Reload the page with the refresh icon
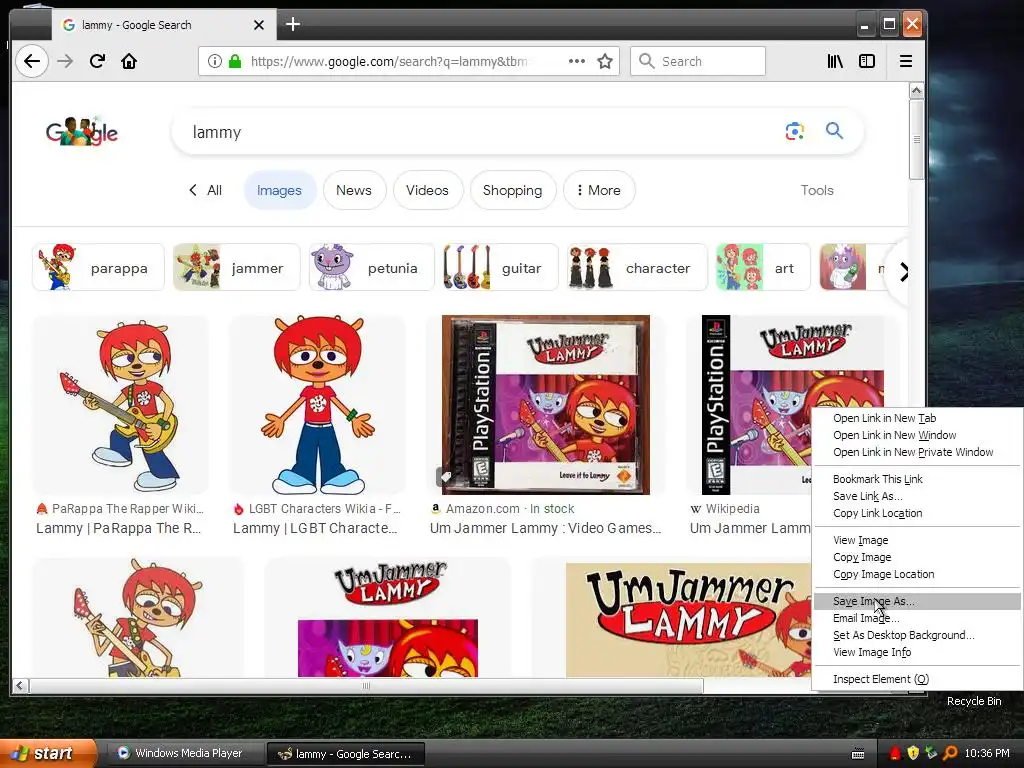 [x=97, y=61]
